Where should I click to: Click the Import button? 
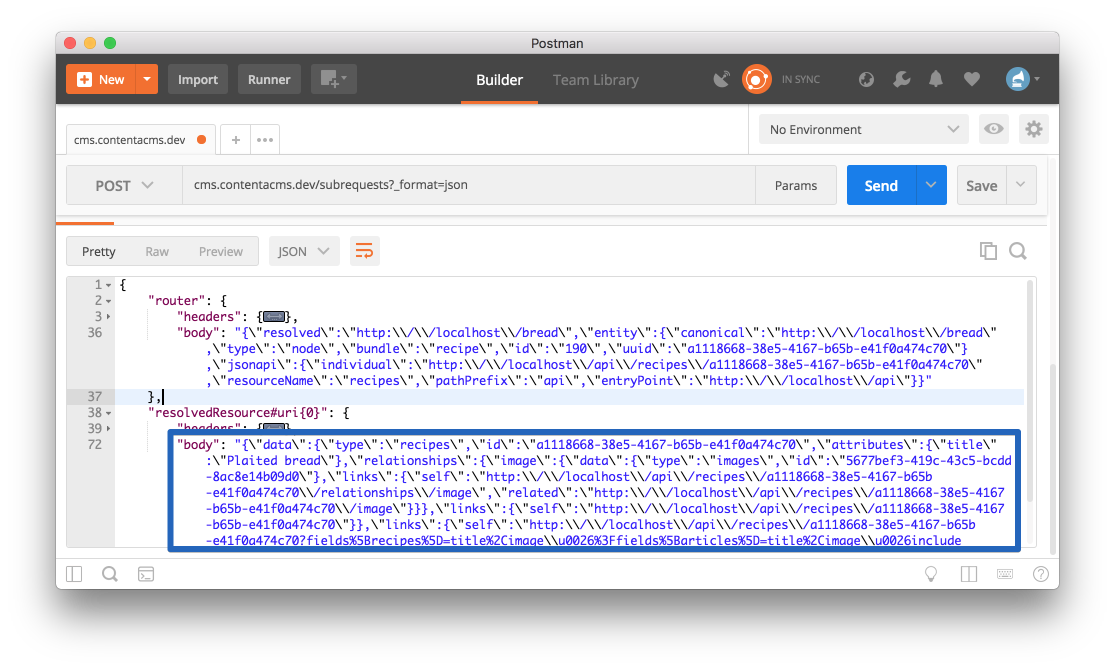pos(198,79)
